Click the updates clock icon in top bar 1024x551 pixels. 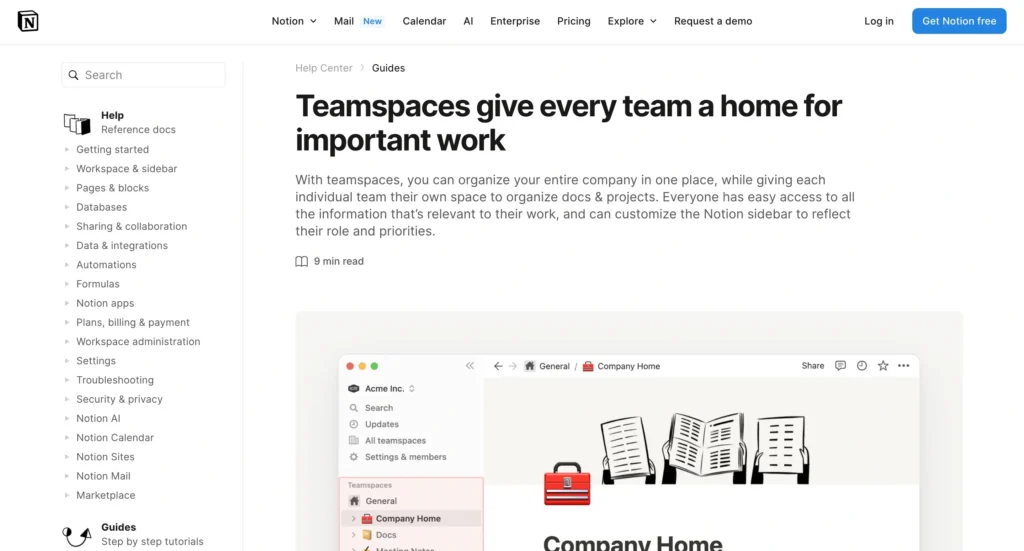tap(861, 366)
